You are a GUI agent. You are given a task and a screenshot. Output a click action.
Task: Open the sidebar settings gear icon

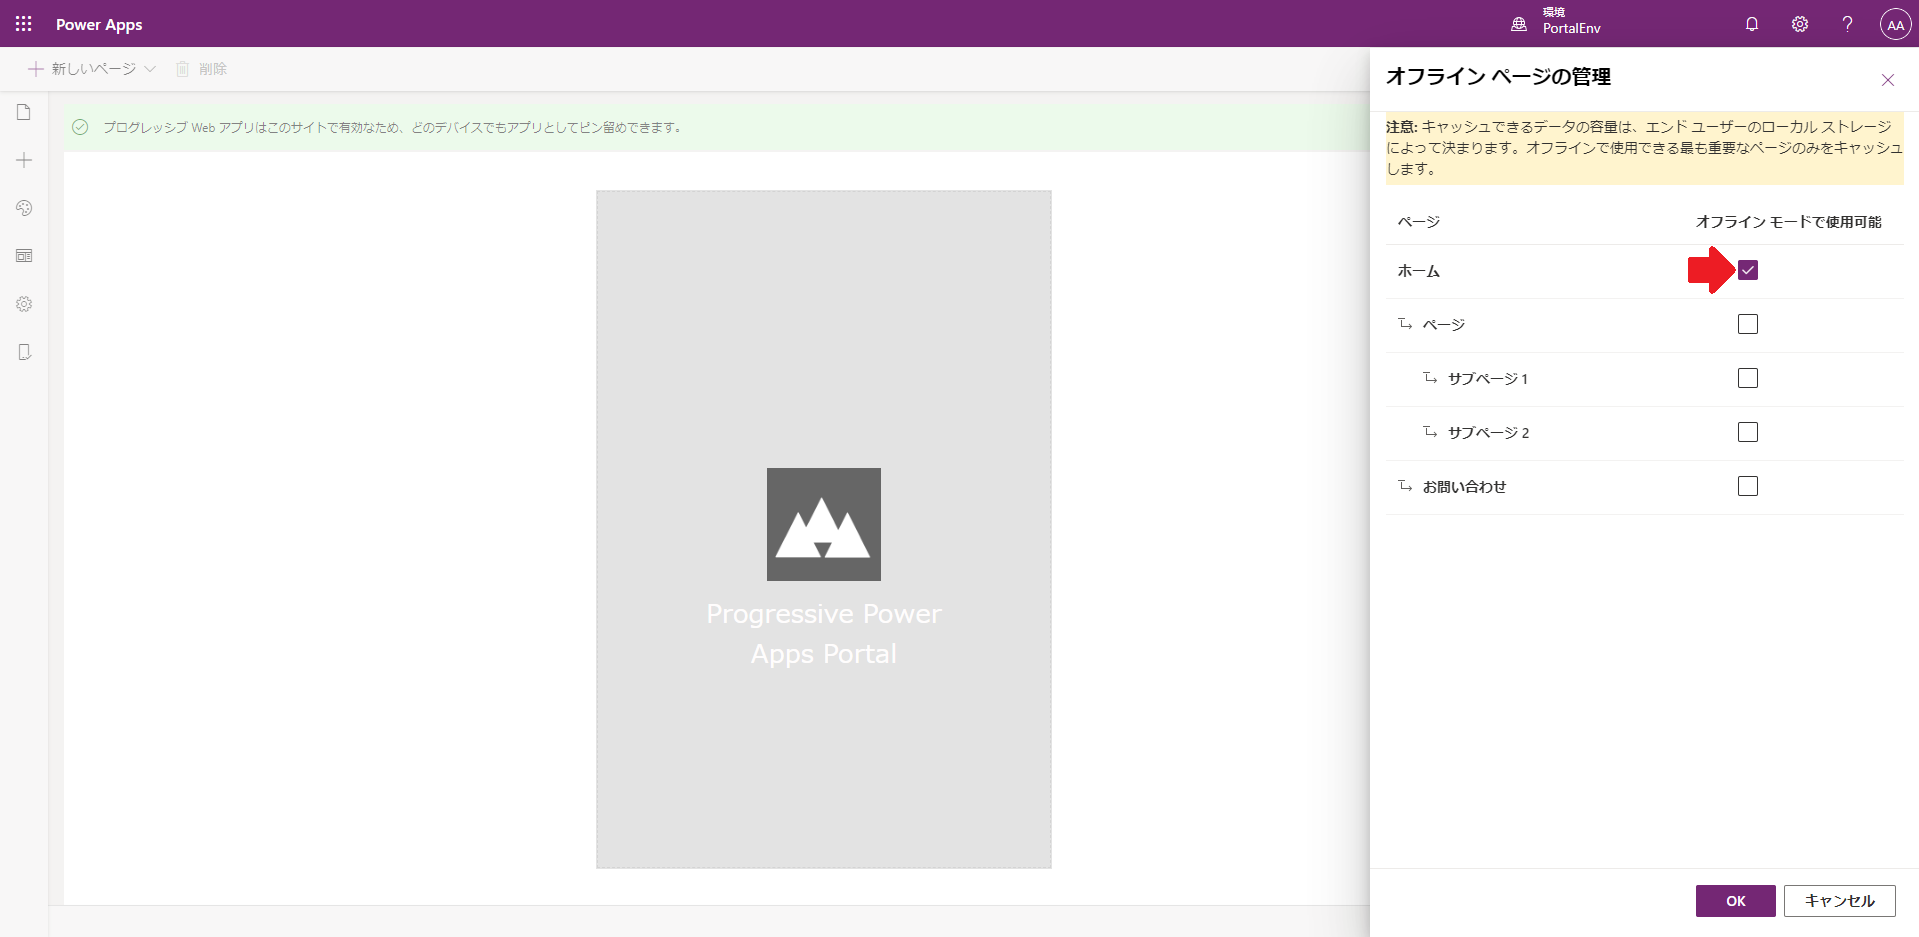click(x=24, y=304)
